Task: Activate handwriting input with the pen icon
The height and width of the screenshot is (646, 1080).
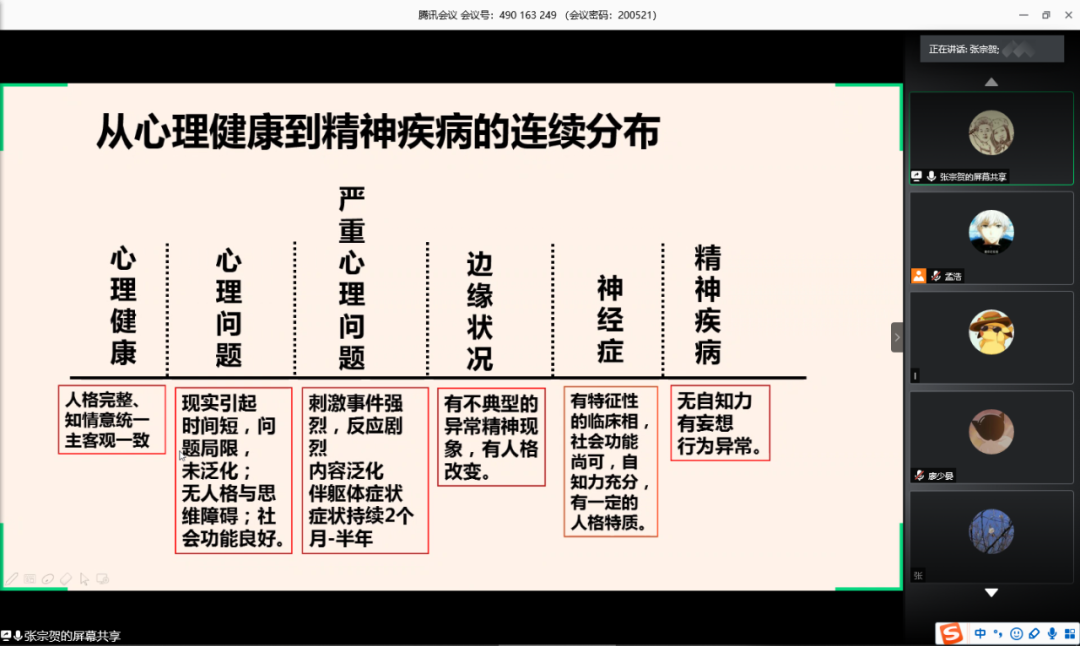Action: pyautogui.click(x=1034, y=634)
